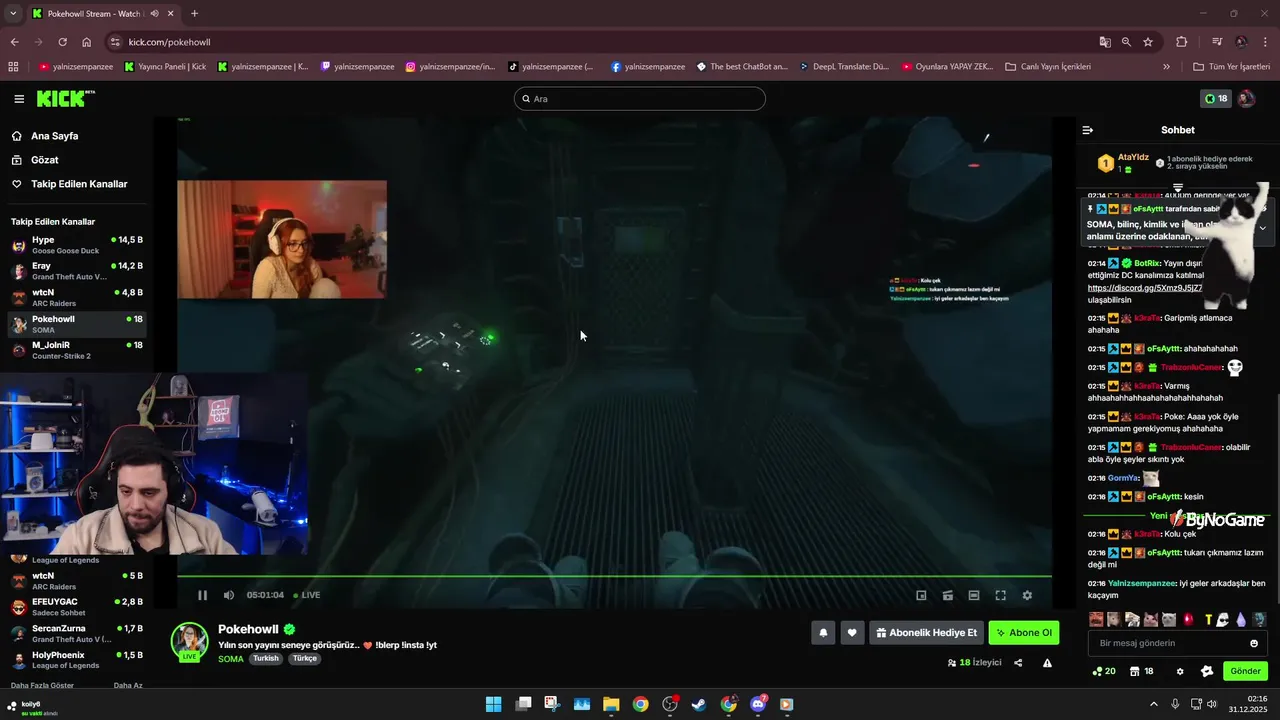The image size is (1280, 720).
Task: Open Tüm Yer İşaretleri folder
Action: pos(1232,67)
